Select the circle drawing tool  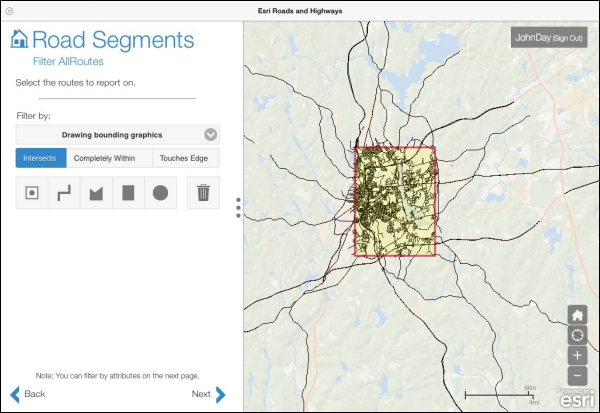[x=160, y=193]
